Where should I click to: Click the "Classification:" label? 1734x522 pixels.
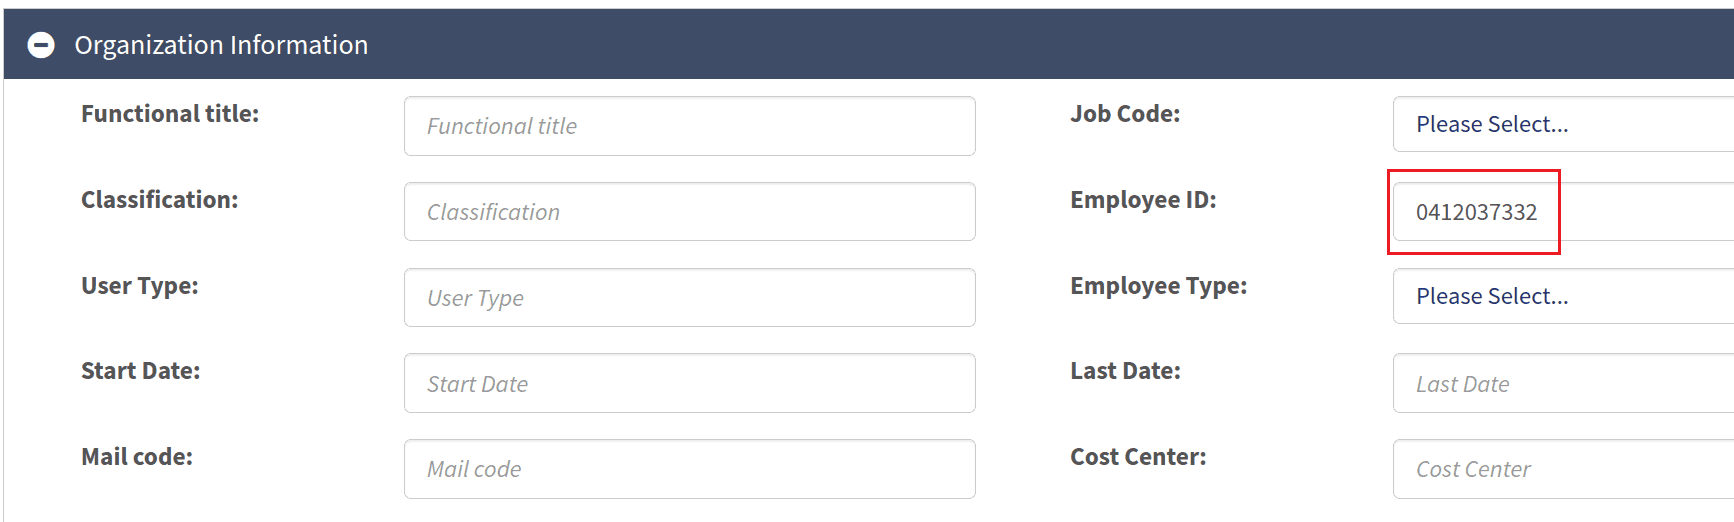[x=160, y=200]
